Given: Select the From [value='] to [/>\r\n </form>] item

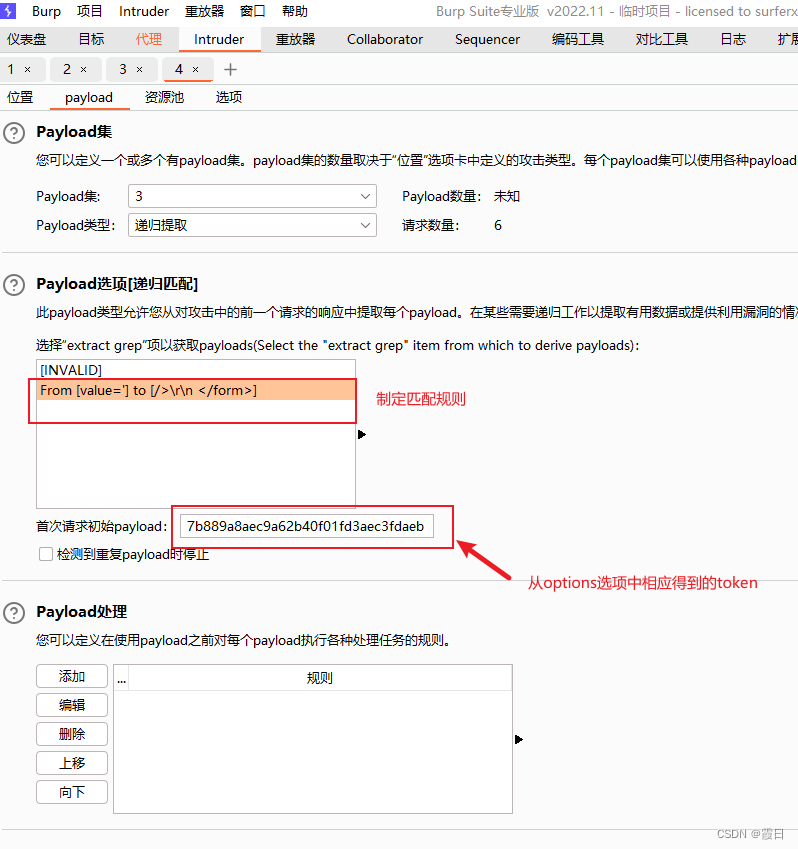Looking at the screenshot, I should coord(196,390).
